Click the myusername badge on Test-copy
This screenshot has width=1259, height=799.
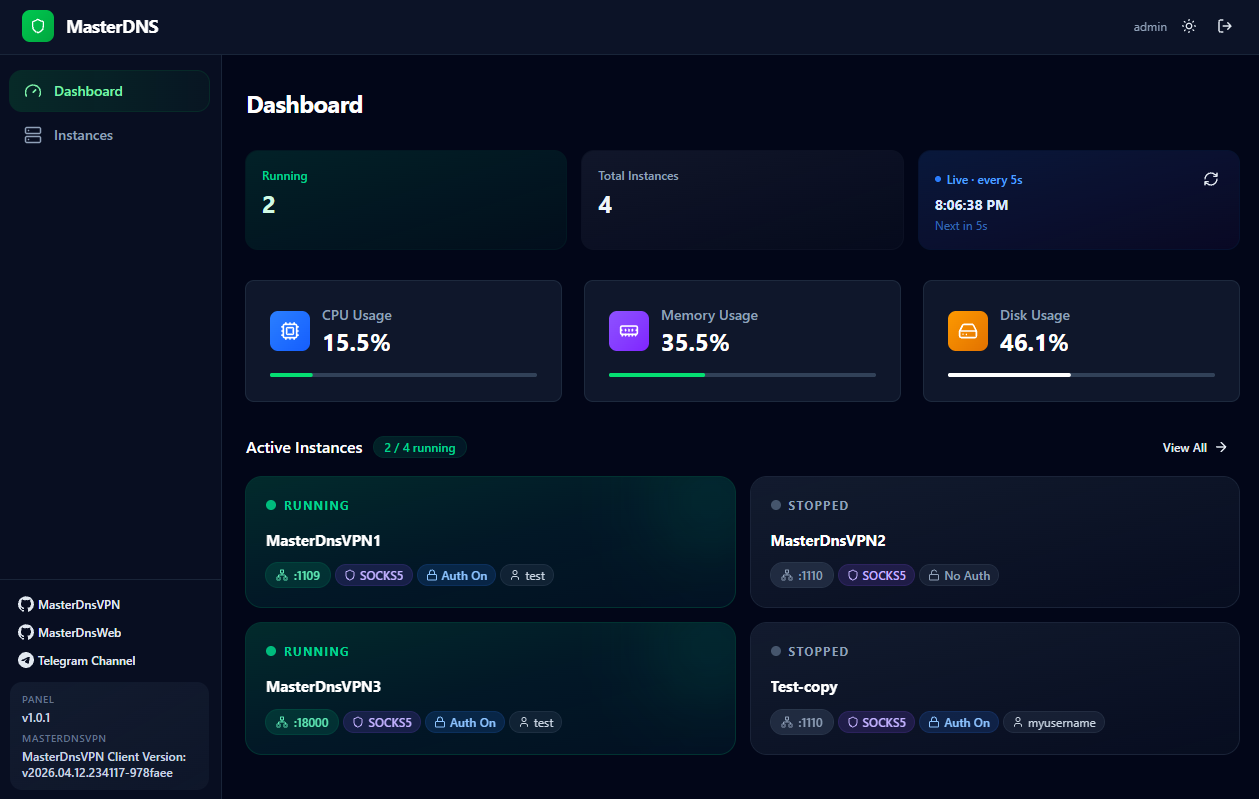pos(1054,722)
